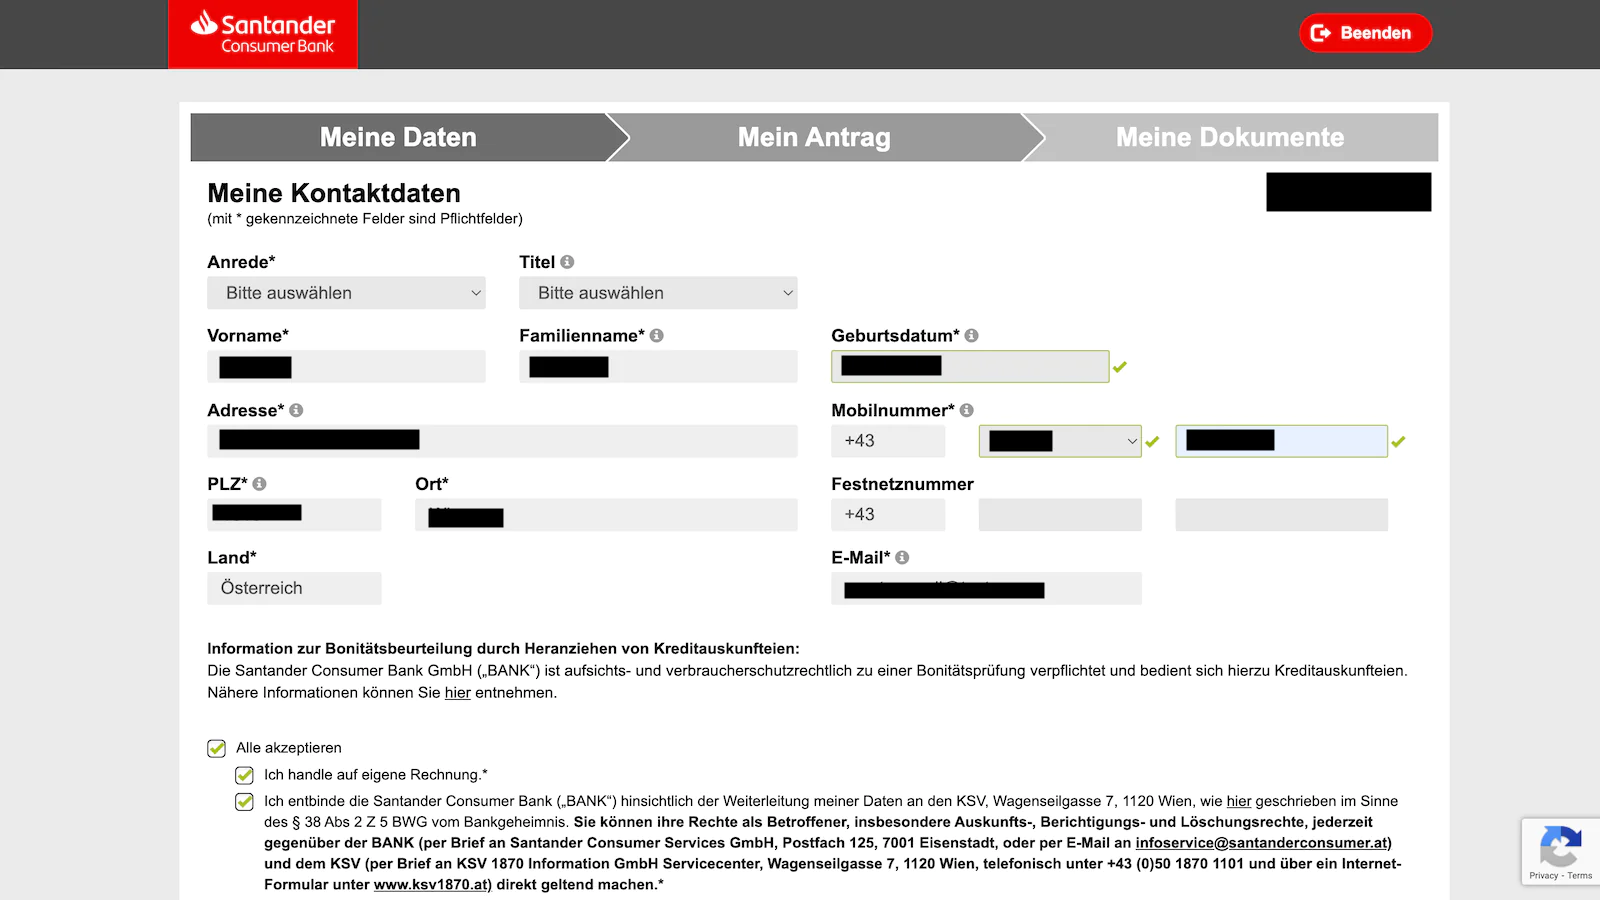Viewport: 1600px width, 900px height.
Task: Click the Beenden button
Action: (1365, 33)
